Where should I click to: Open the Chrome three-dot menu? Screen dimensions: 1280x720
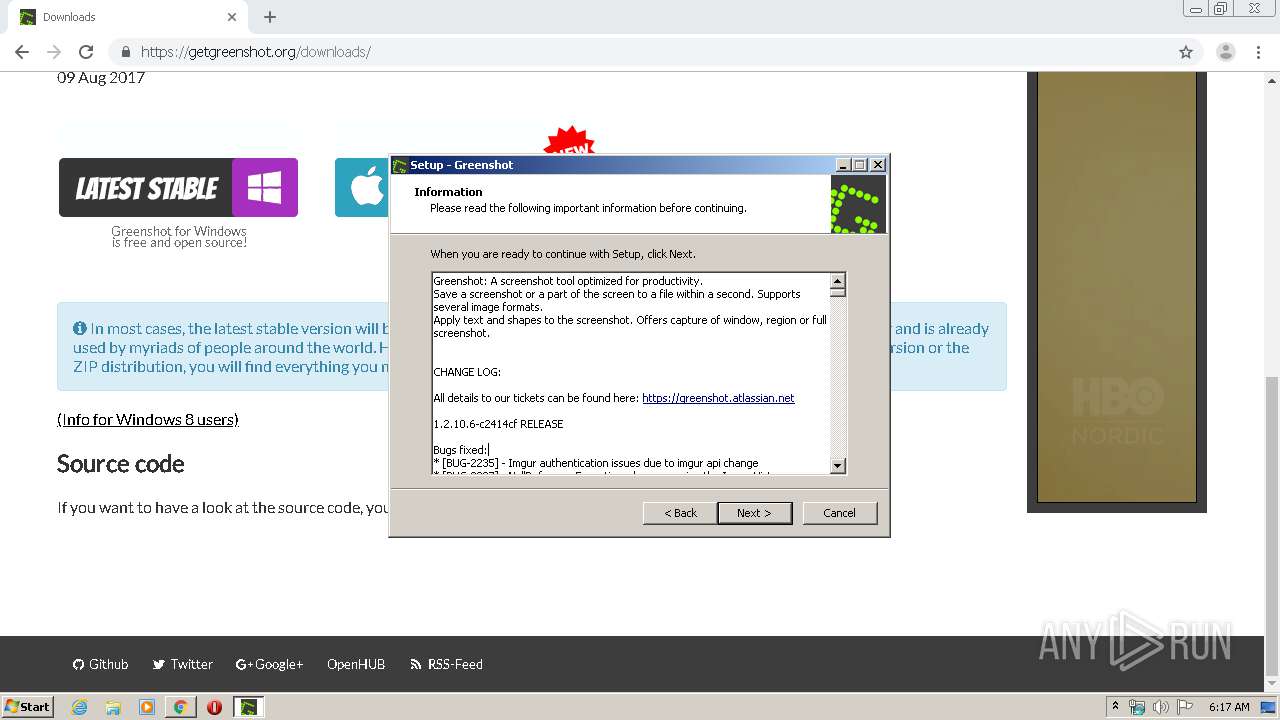[1258, 52]
